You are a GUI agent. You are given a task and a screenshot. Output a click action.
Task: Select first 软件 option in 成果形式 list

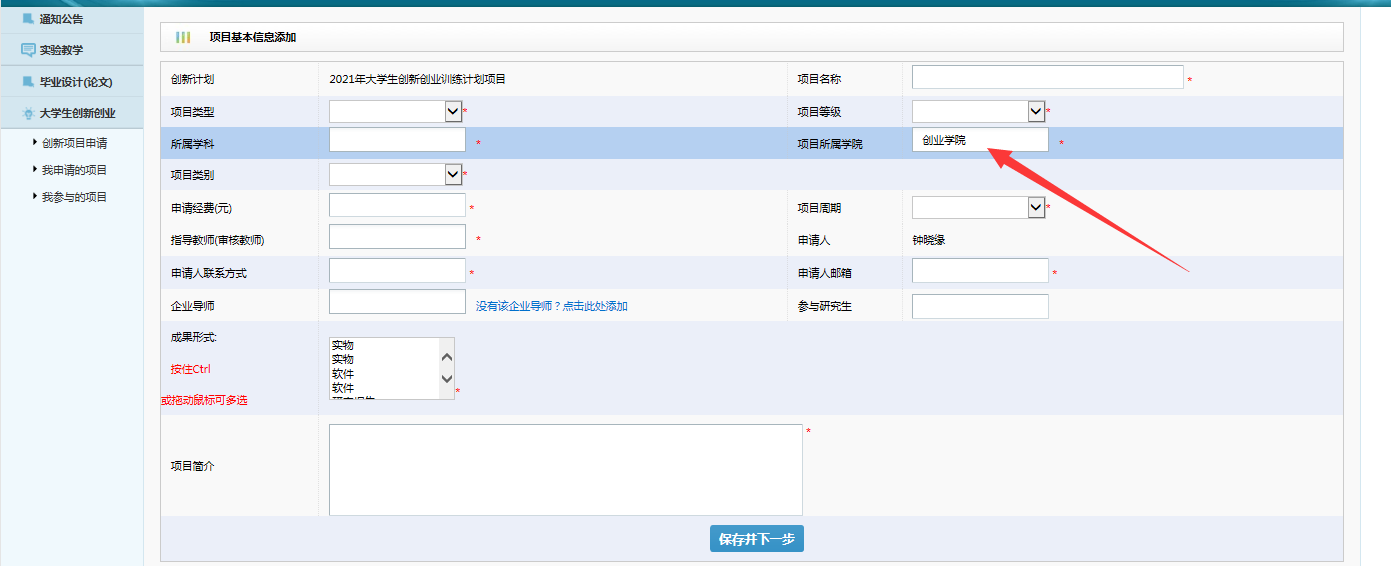coord(343,373)
